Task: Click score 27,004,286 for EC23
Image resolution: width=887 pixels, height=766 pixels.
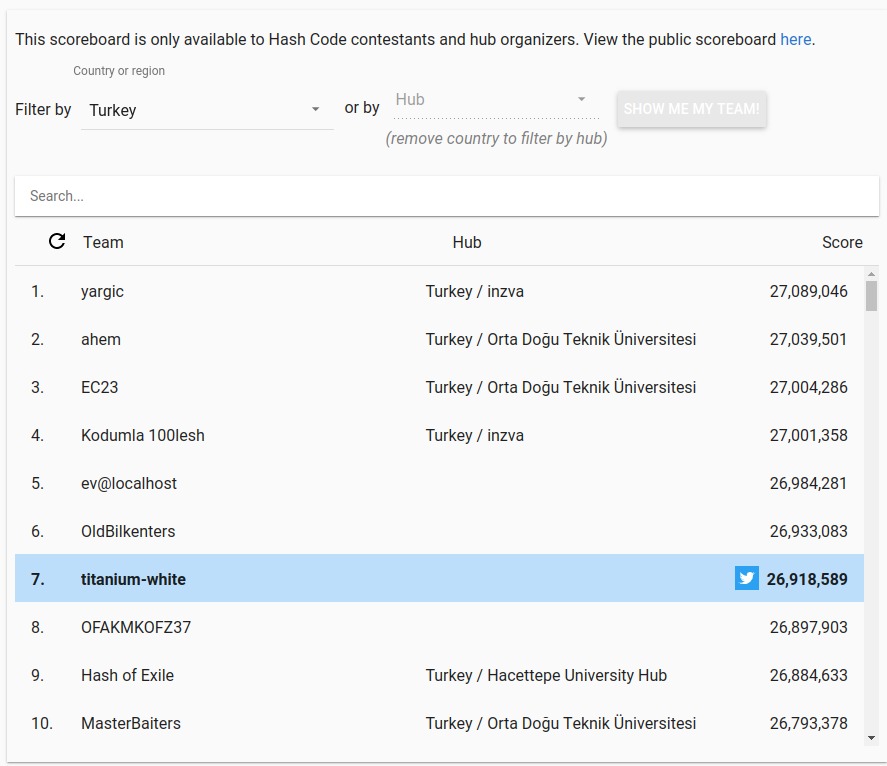Action: (x=808, y=388)
